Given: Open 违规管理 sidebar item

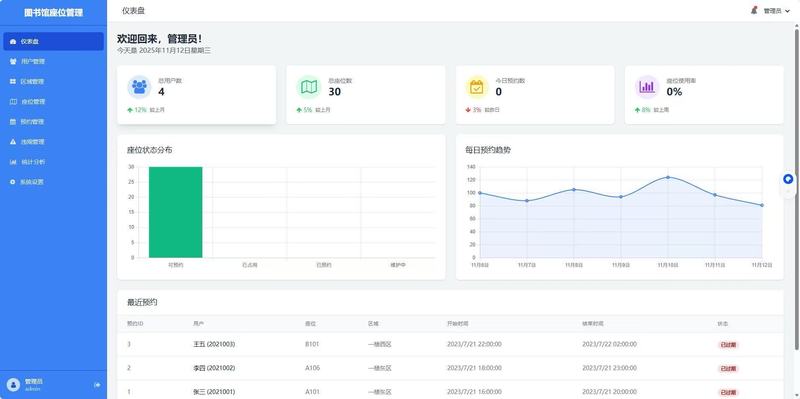Looking at the screenshot, I should tap(53, 142).
